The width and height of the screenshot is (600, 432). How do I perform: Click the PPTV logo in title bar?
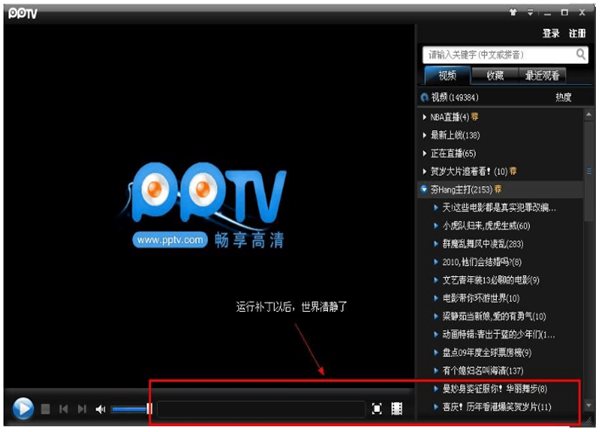pyautogui.click(x=23, y=14)
